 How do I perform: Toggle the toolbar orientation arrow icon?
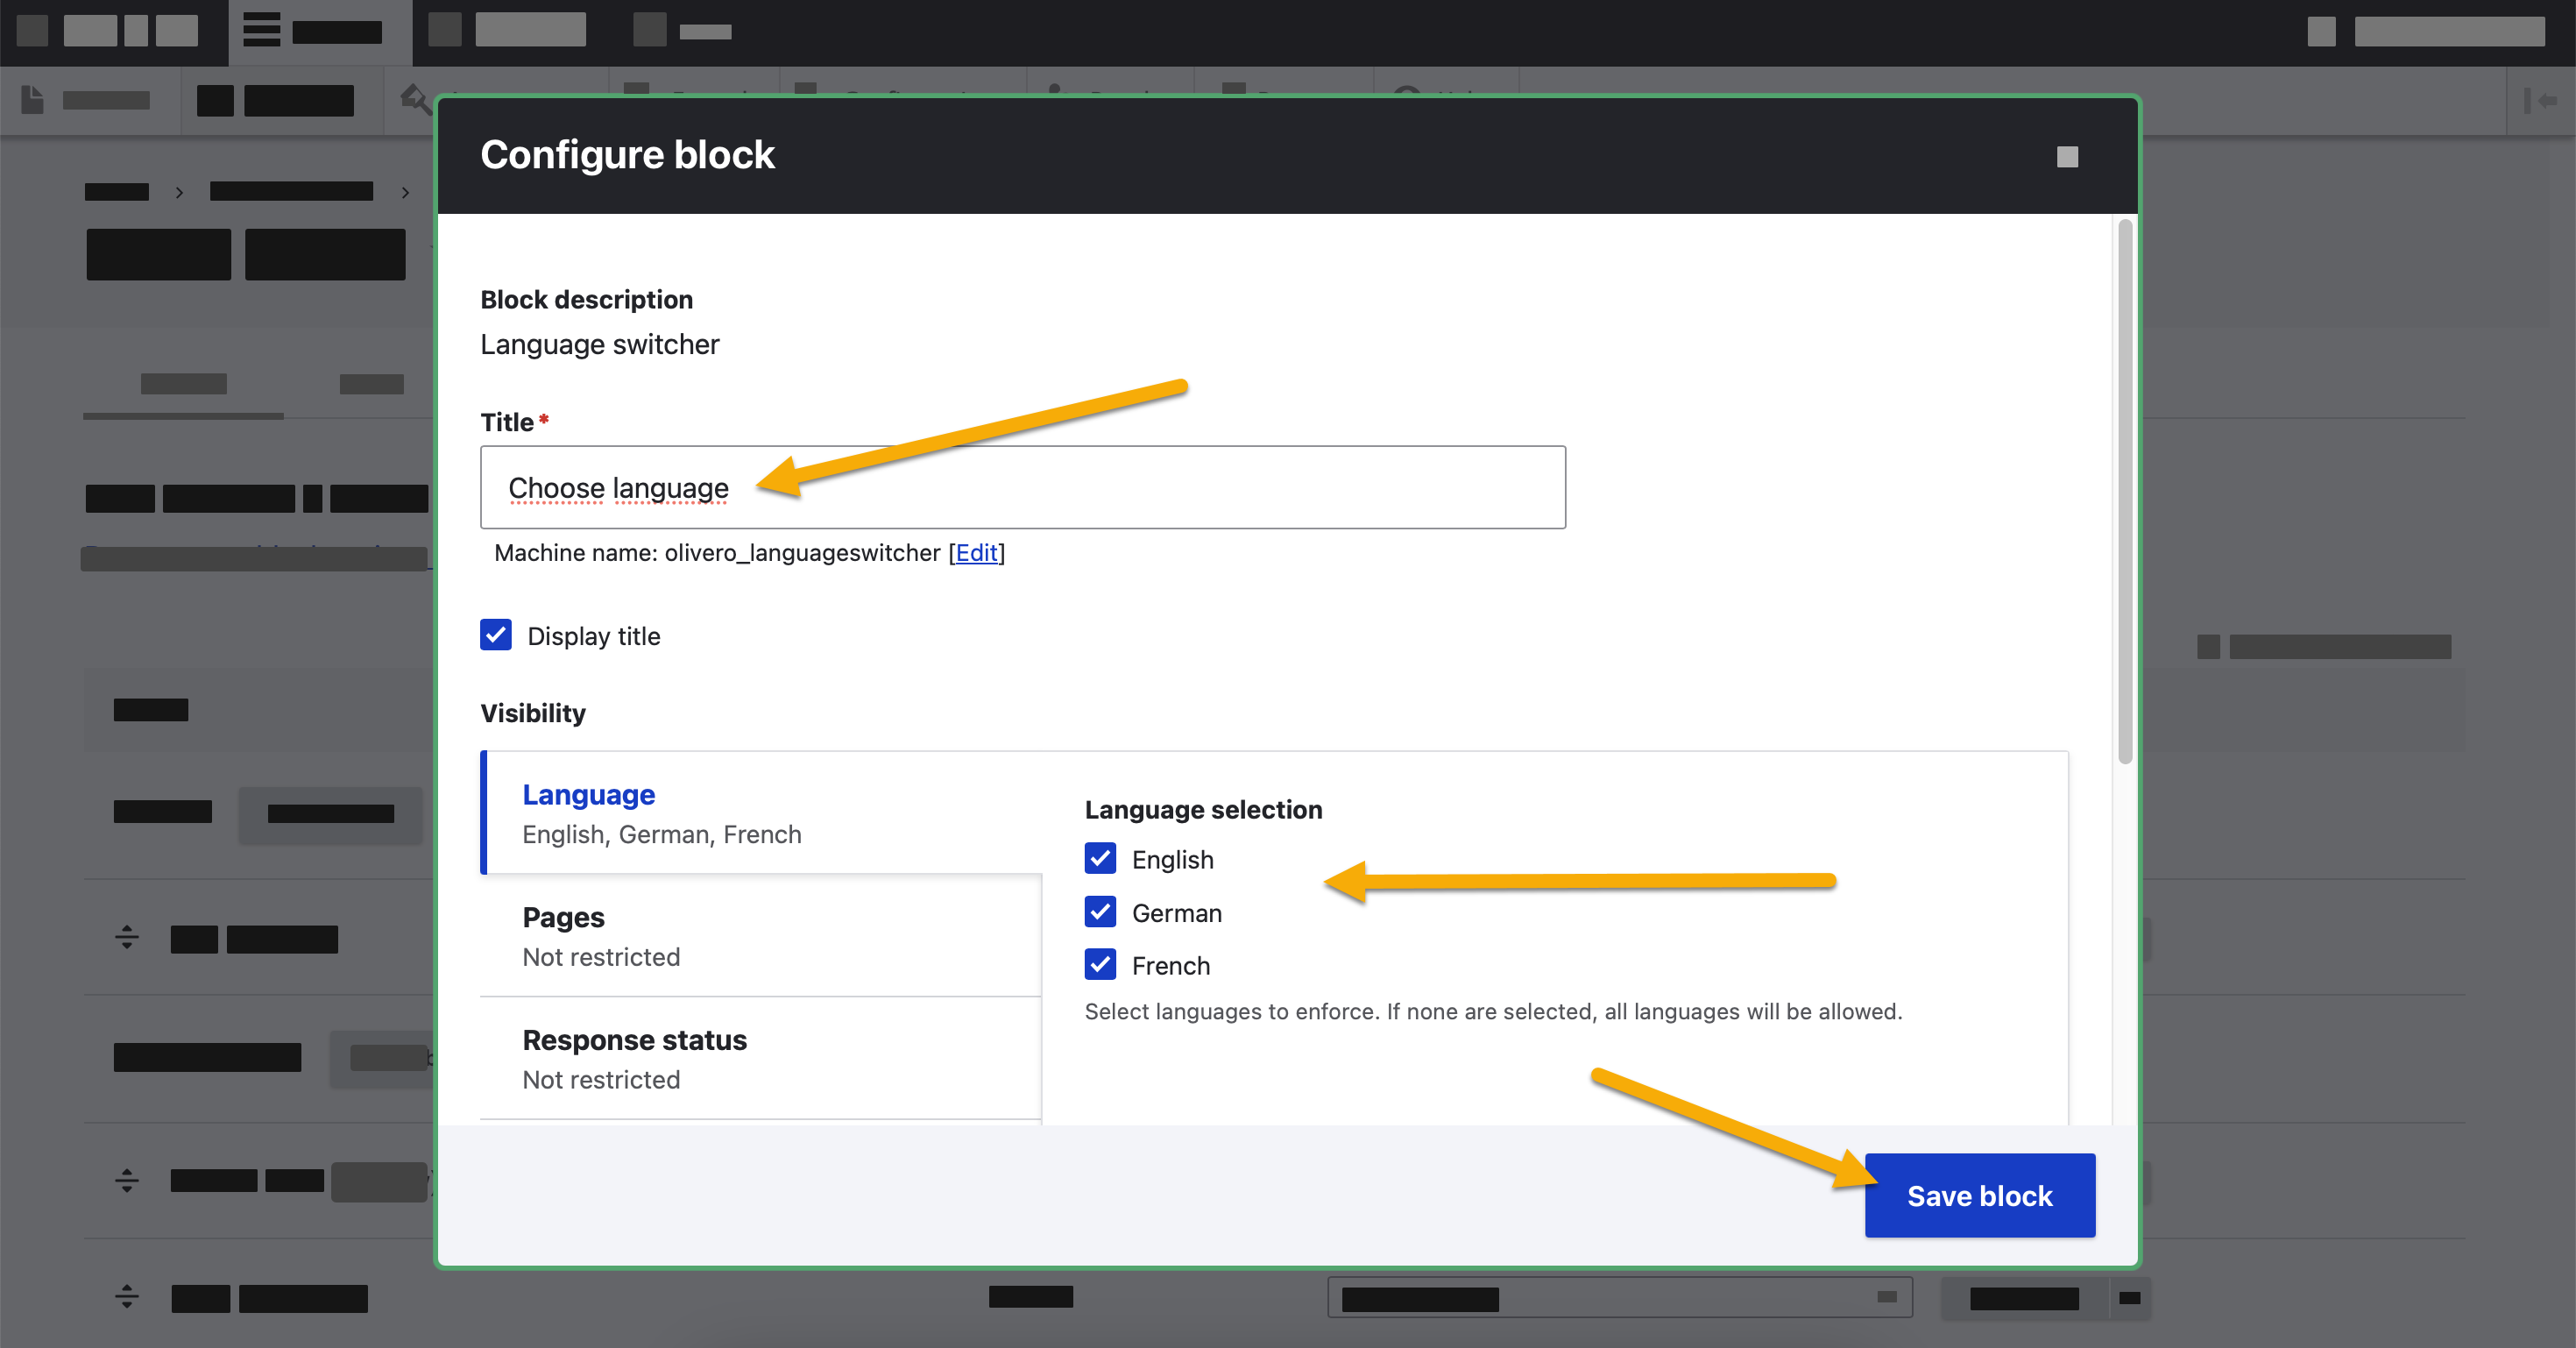2540,100
